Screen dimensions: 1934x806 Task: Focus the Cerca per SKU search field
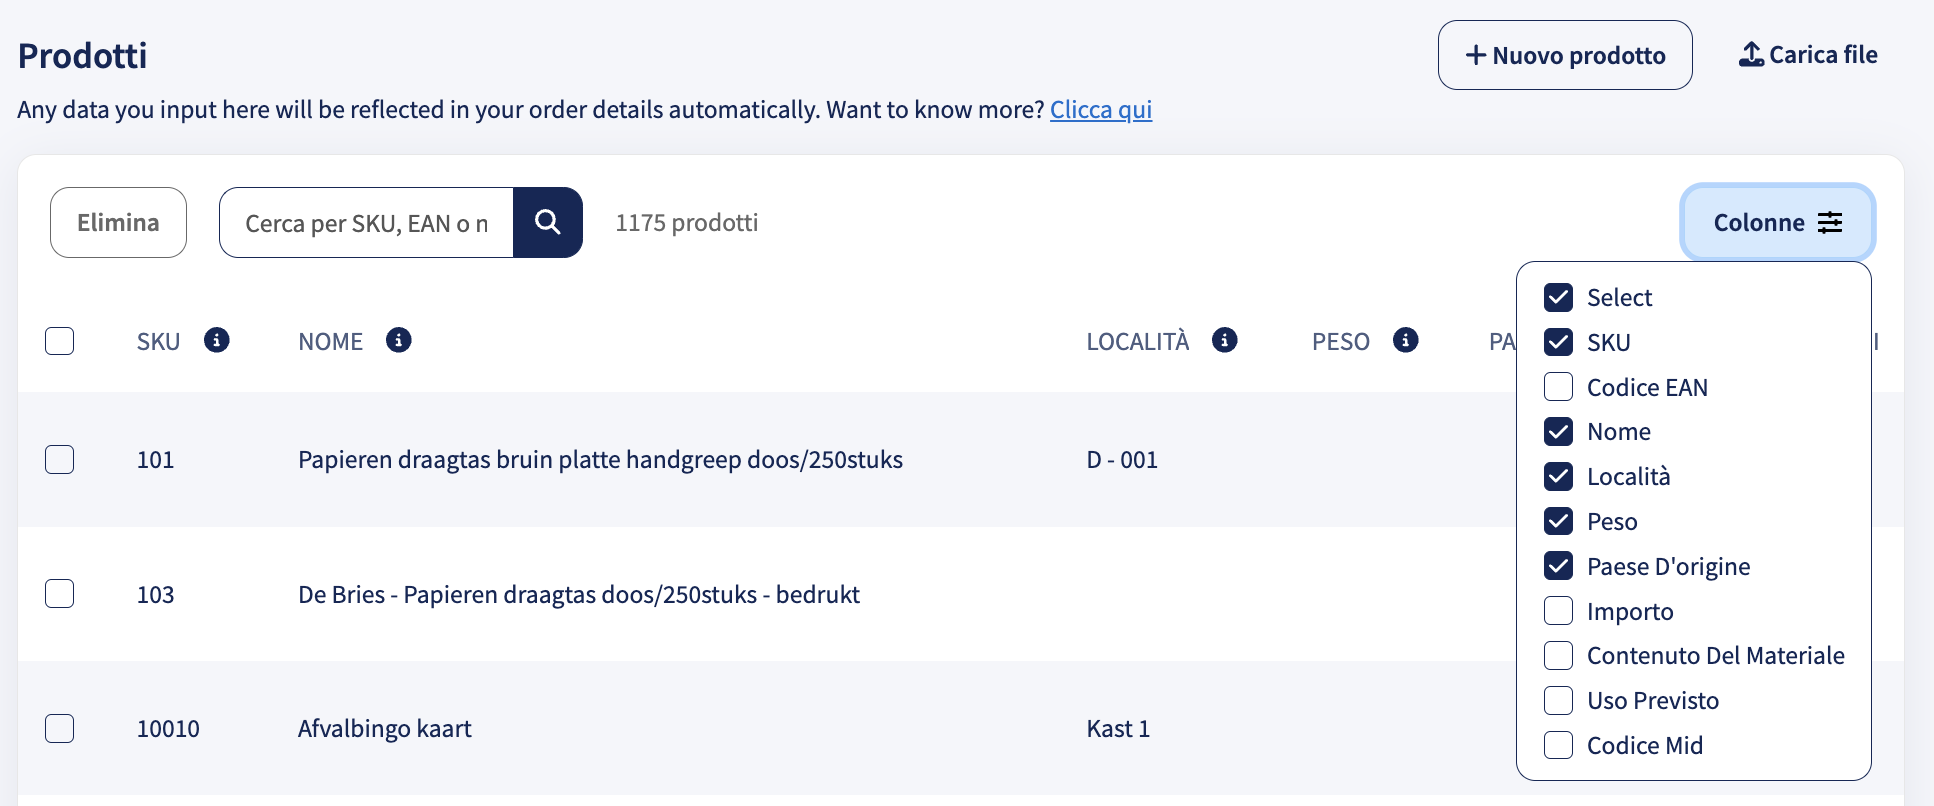pyautogui.click(x=366, y=222)
